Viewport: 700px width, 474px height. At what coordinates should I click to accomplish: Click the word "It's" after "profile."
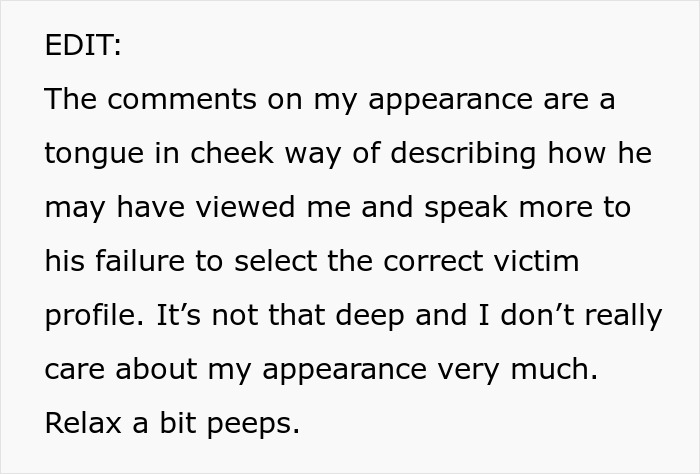[179, 315]
